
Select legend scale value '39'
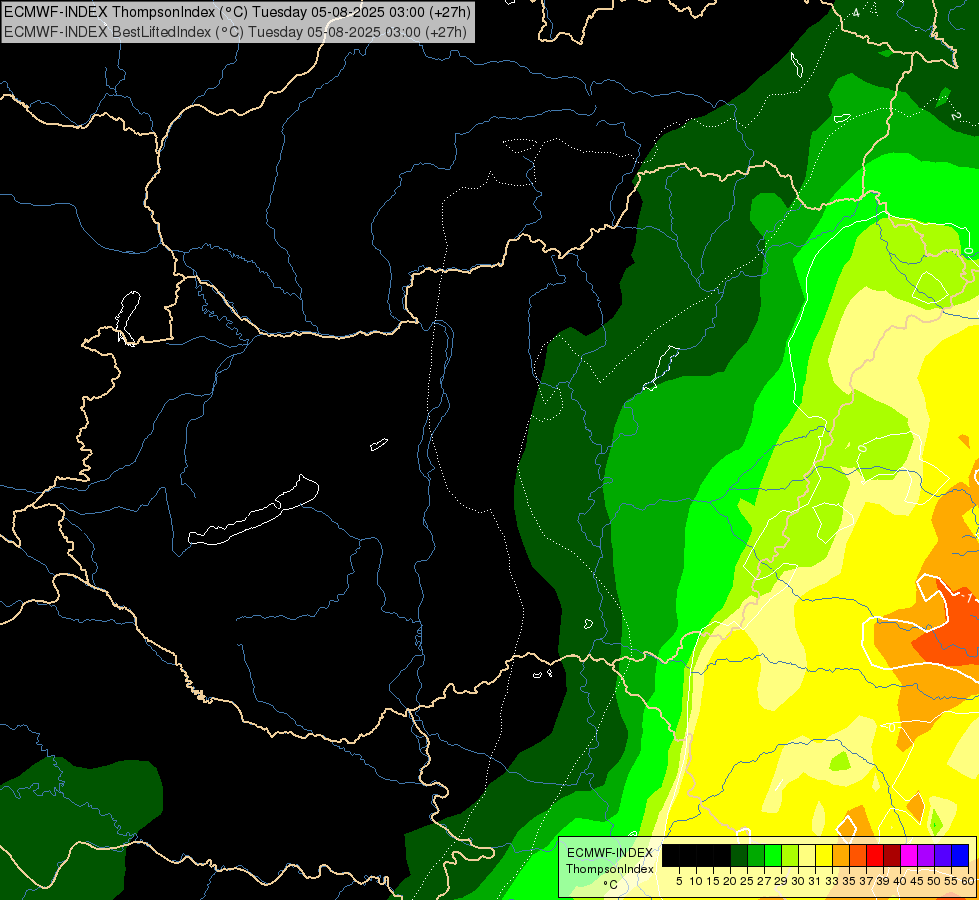coord(883,881)
